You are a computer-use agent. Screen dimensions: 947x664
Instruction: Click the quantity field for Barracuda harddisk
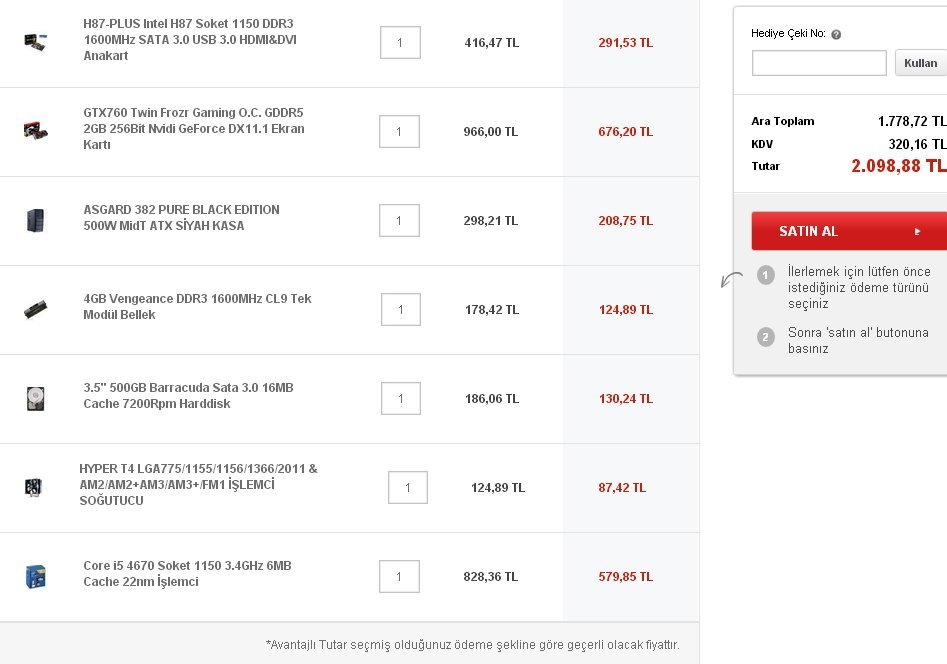(x=400, y=399)
